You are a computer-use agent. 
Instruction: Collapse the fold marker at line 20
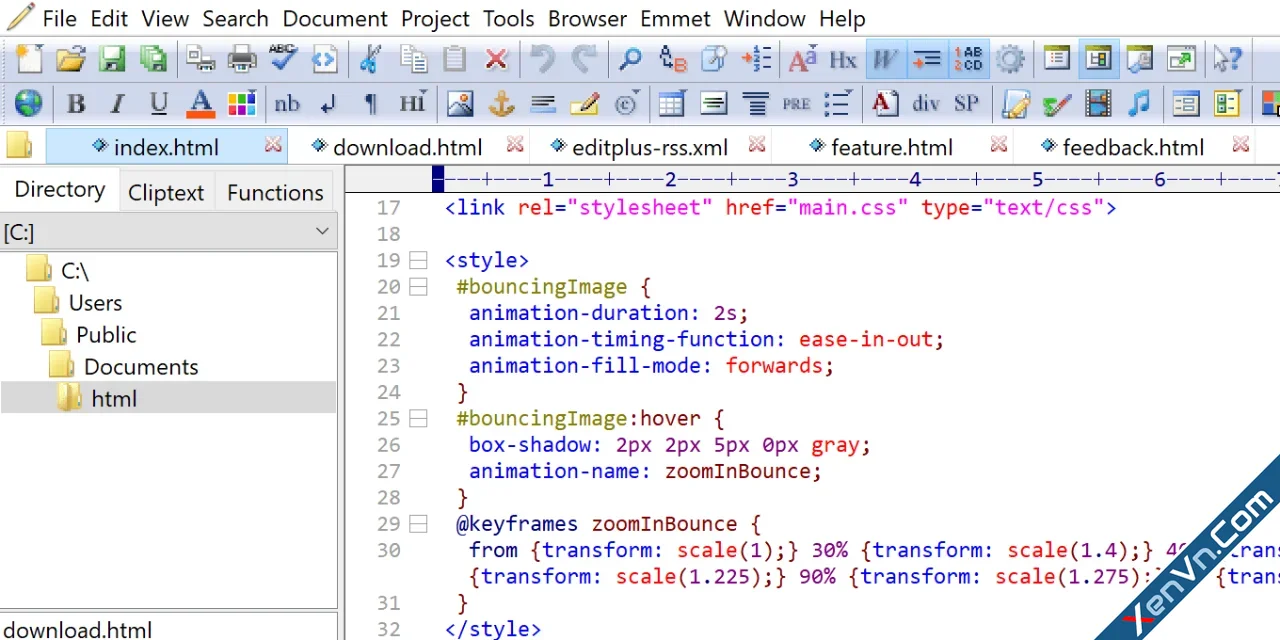click(x=418, y=287)
